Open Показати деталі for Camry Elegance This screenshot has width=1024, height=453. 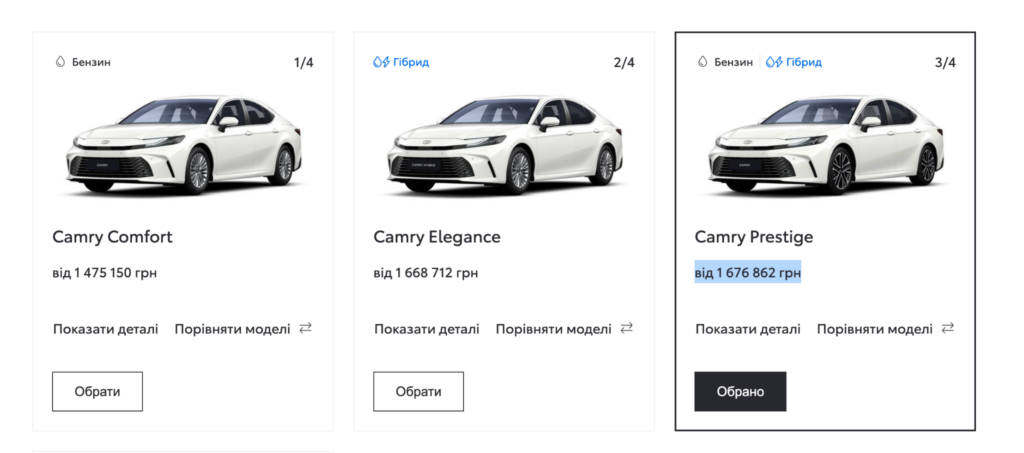(x=427, y=329)
